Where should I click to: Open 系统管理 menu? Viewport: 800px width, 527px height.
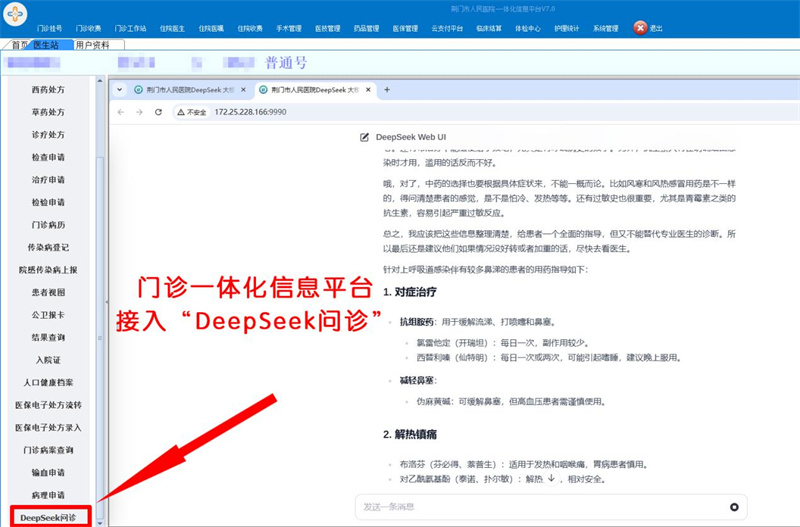606,29
